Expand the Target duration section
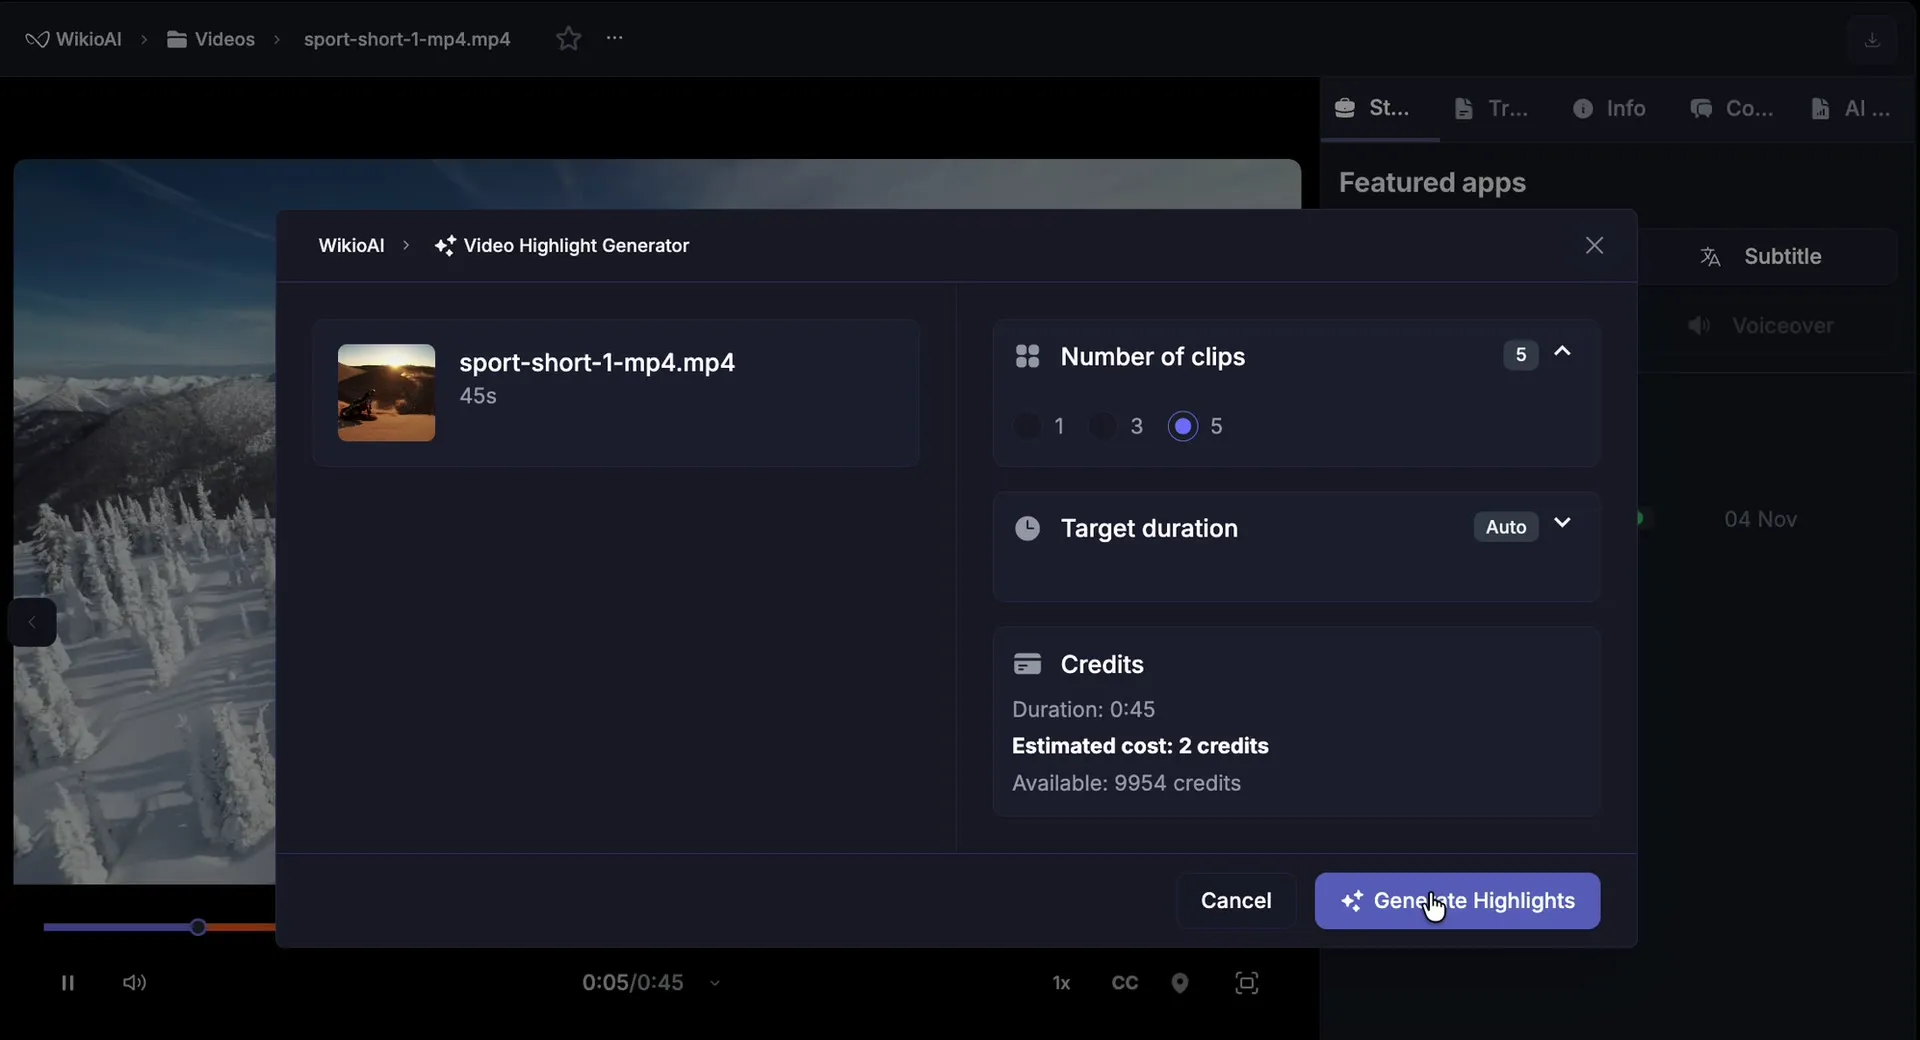This screenshot has width=1920, height=1040. (1562, 524)
